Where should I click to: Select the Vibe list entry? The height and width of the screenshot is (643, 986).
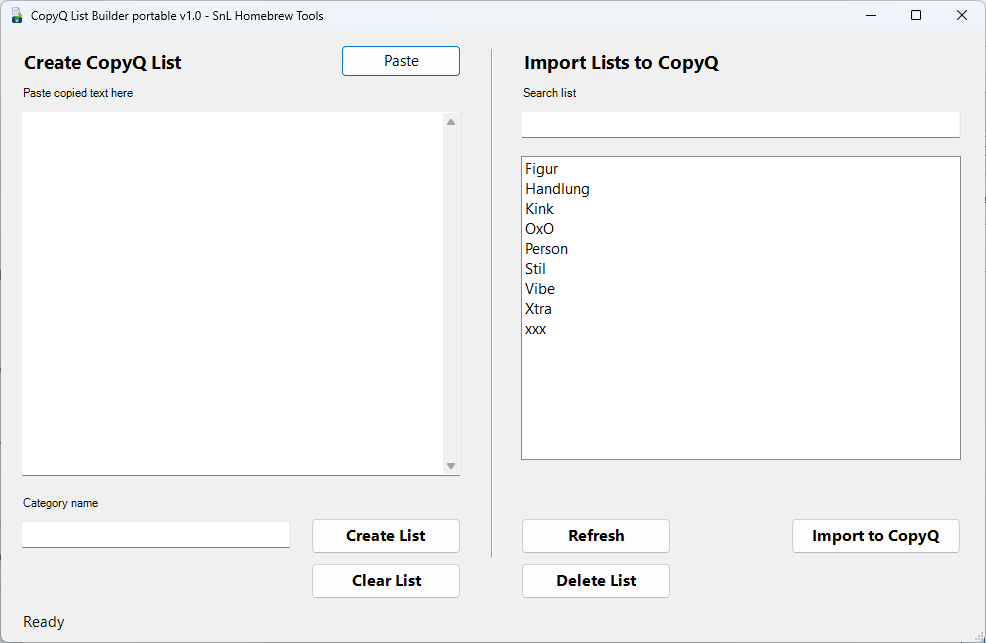pos(741,289)
